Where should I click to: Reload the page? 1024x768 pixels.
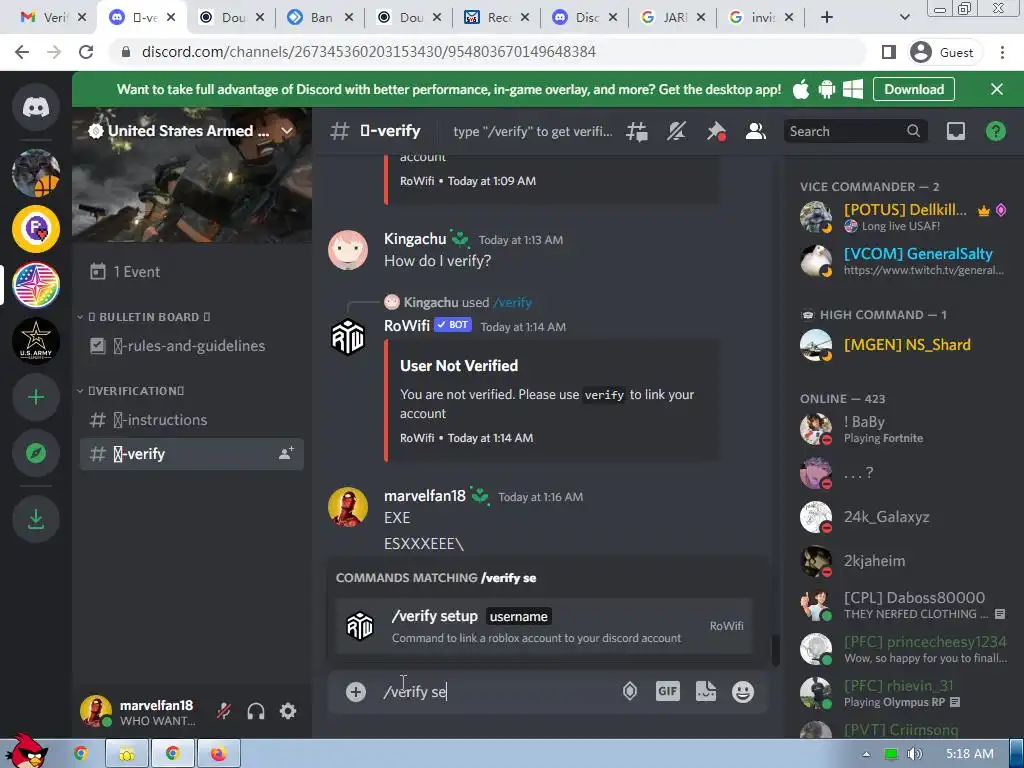[86, 52]
